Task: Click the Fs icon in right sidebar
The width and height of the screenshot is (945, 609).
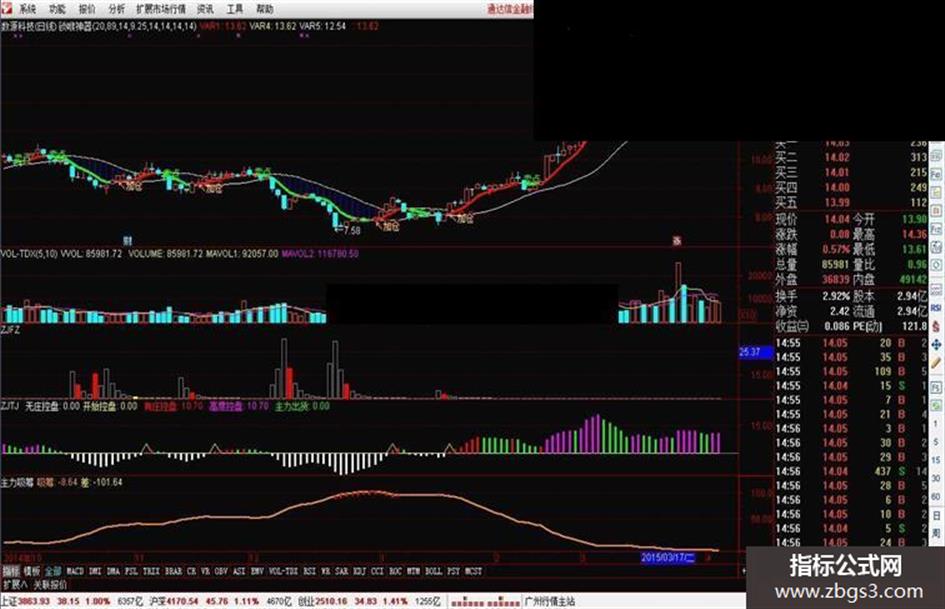Action: (937, 387)
